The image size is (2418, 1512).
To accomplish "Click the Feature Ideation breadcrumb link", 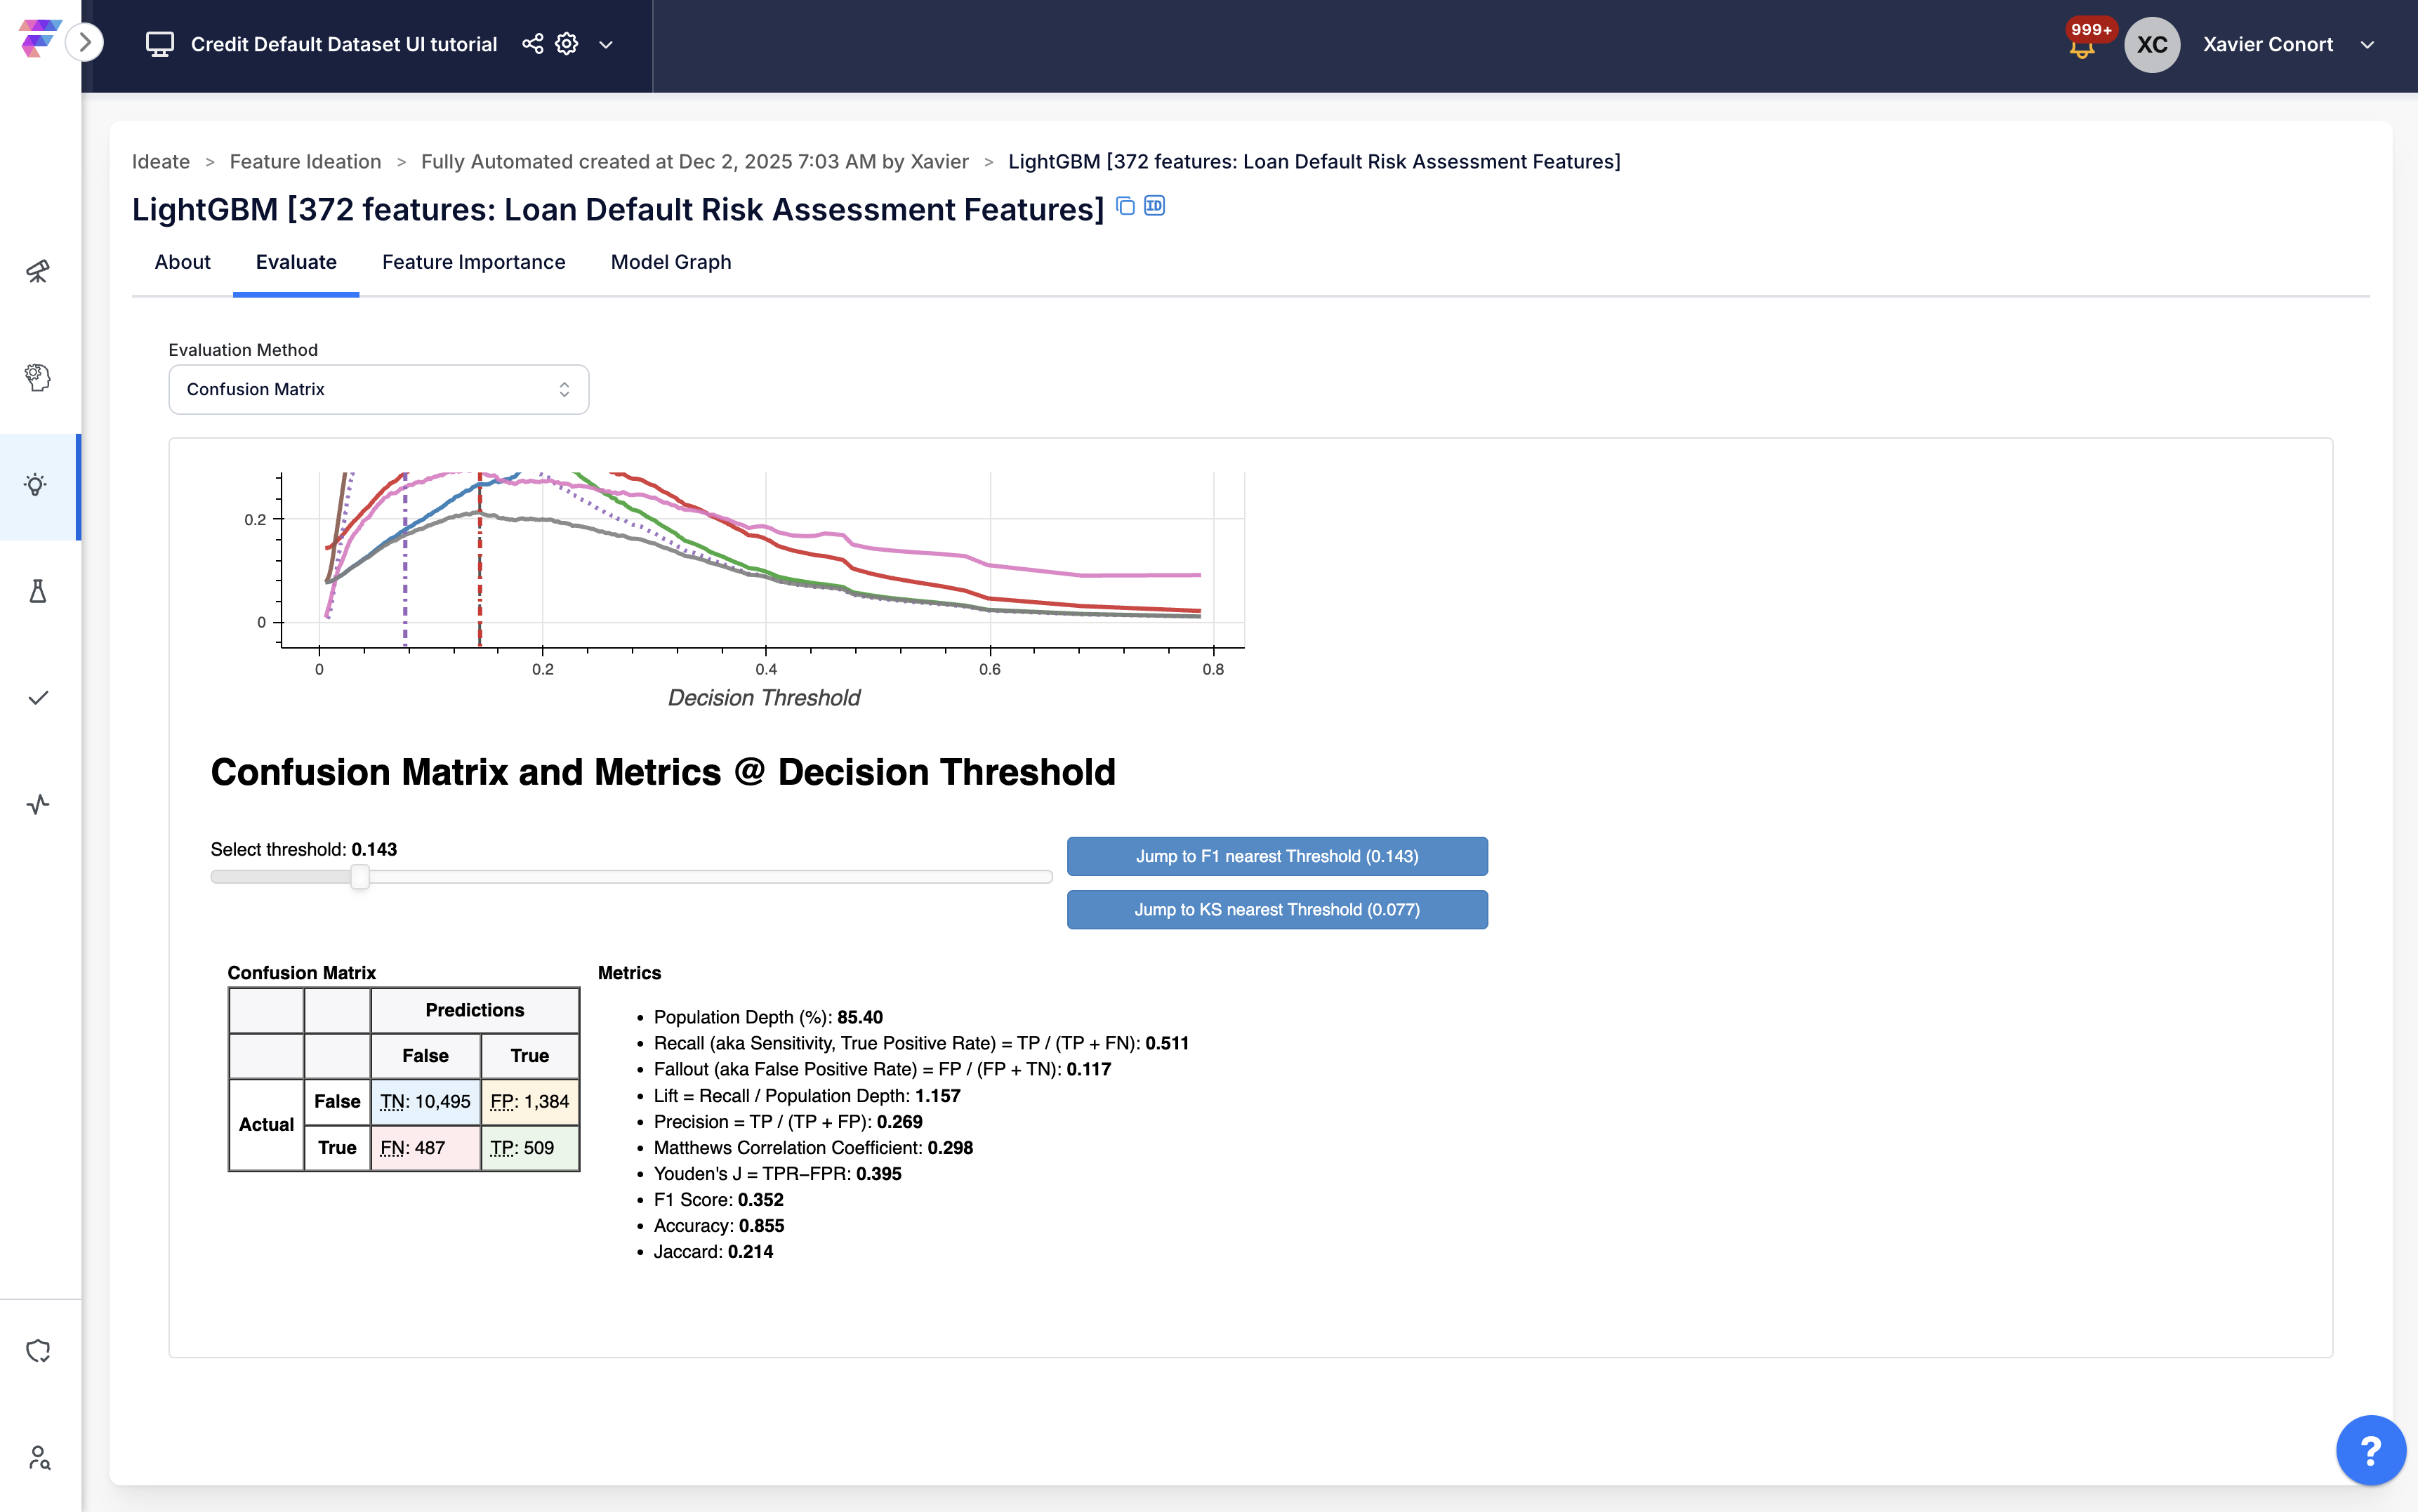I will [305, 162].
